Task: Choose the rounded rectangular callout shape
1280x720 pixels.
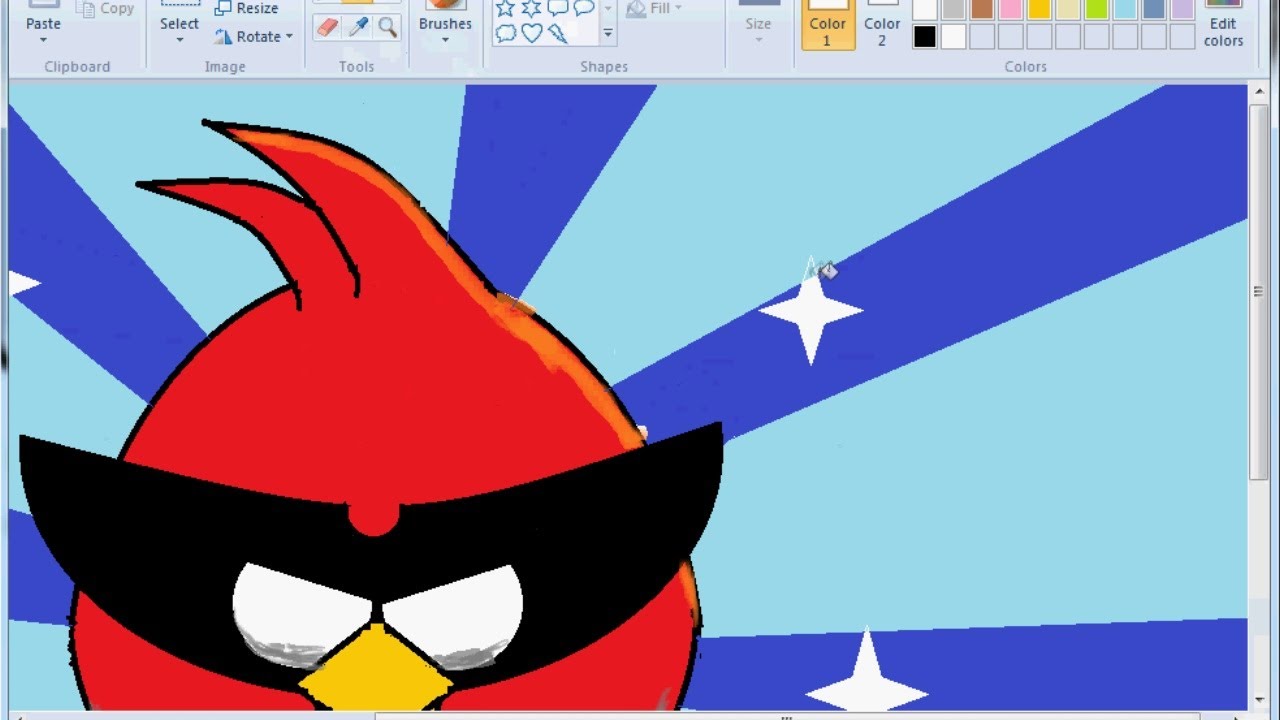Action: coord(558,9)
